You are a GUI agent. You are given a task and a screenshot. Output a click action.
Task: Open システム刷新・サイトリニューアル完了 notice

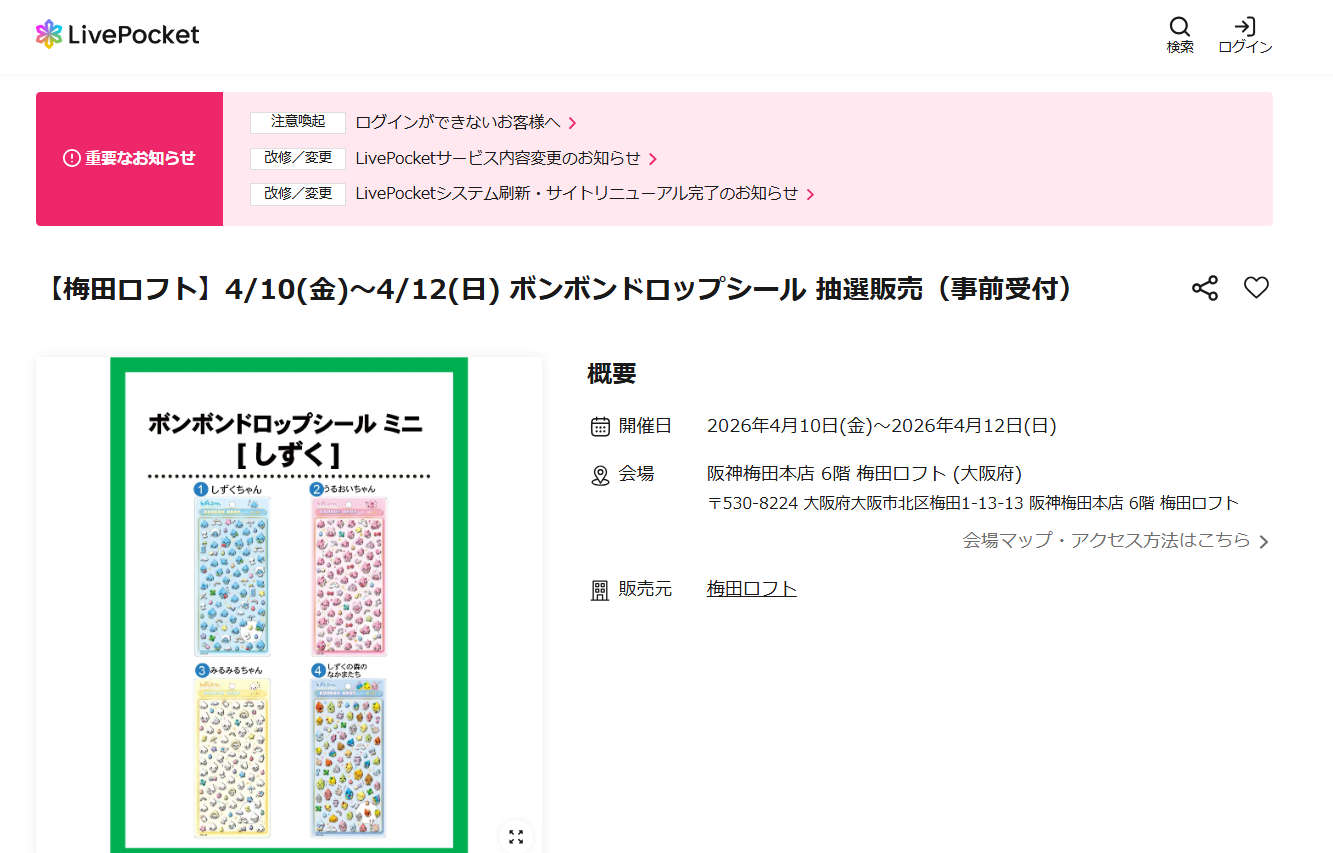tap(576, 194)
